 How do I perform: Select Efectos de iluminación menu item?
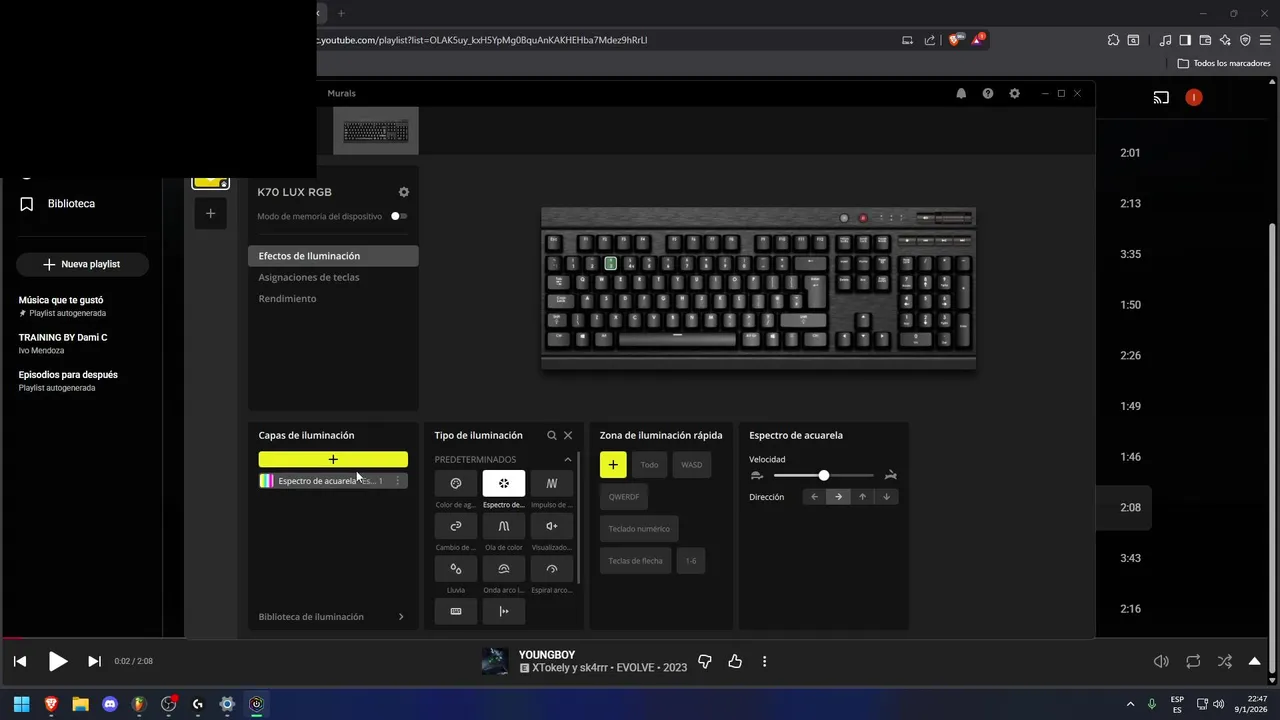(x=333, y=256)
